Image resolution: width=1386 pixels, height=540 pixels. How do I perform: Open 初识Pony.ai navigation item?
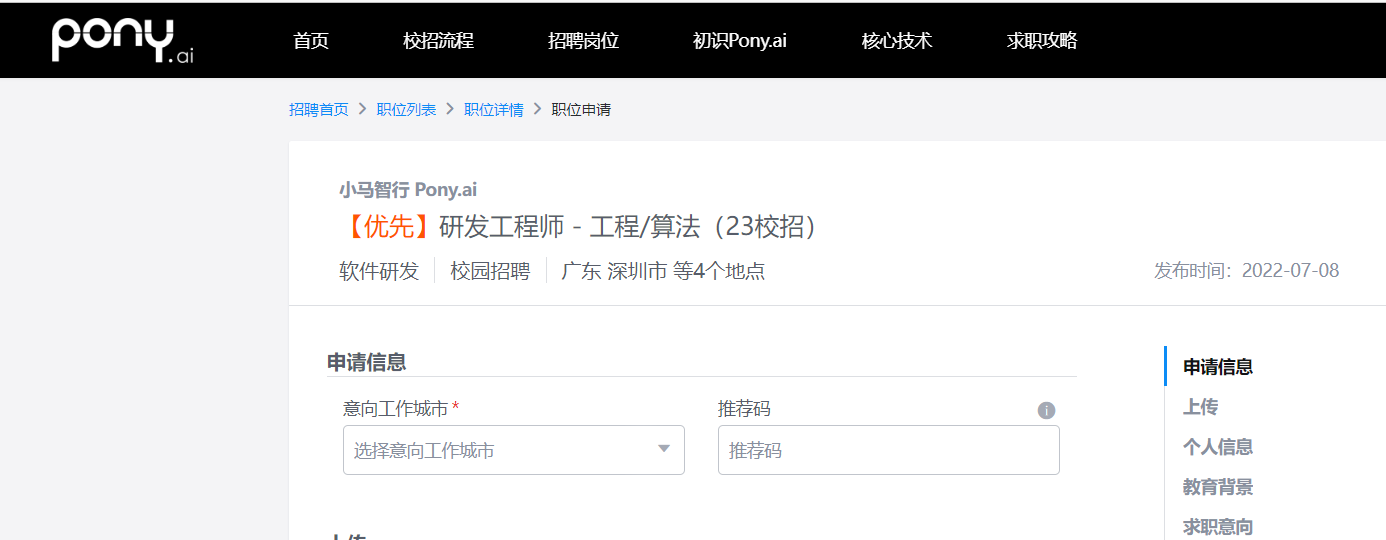click(740, 41)
